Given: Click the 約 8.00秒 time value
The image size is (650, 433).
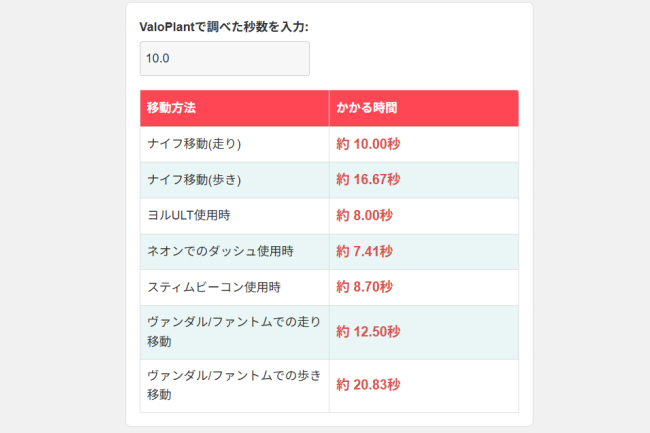Looking at the screenshot, I should tap(364, 215).
